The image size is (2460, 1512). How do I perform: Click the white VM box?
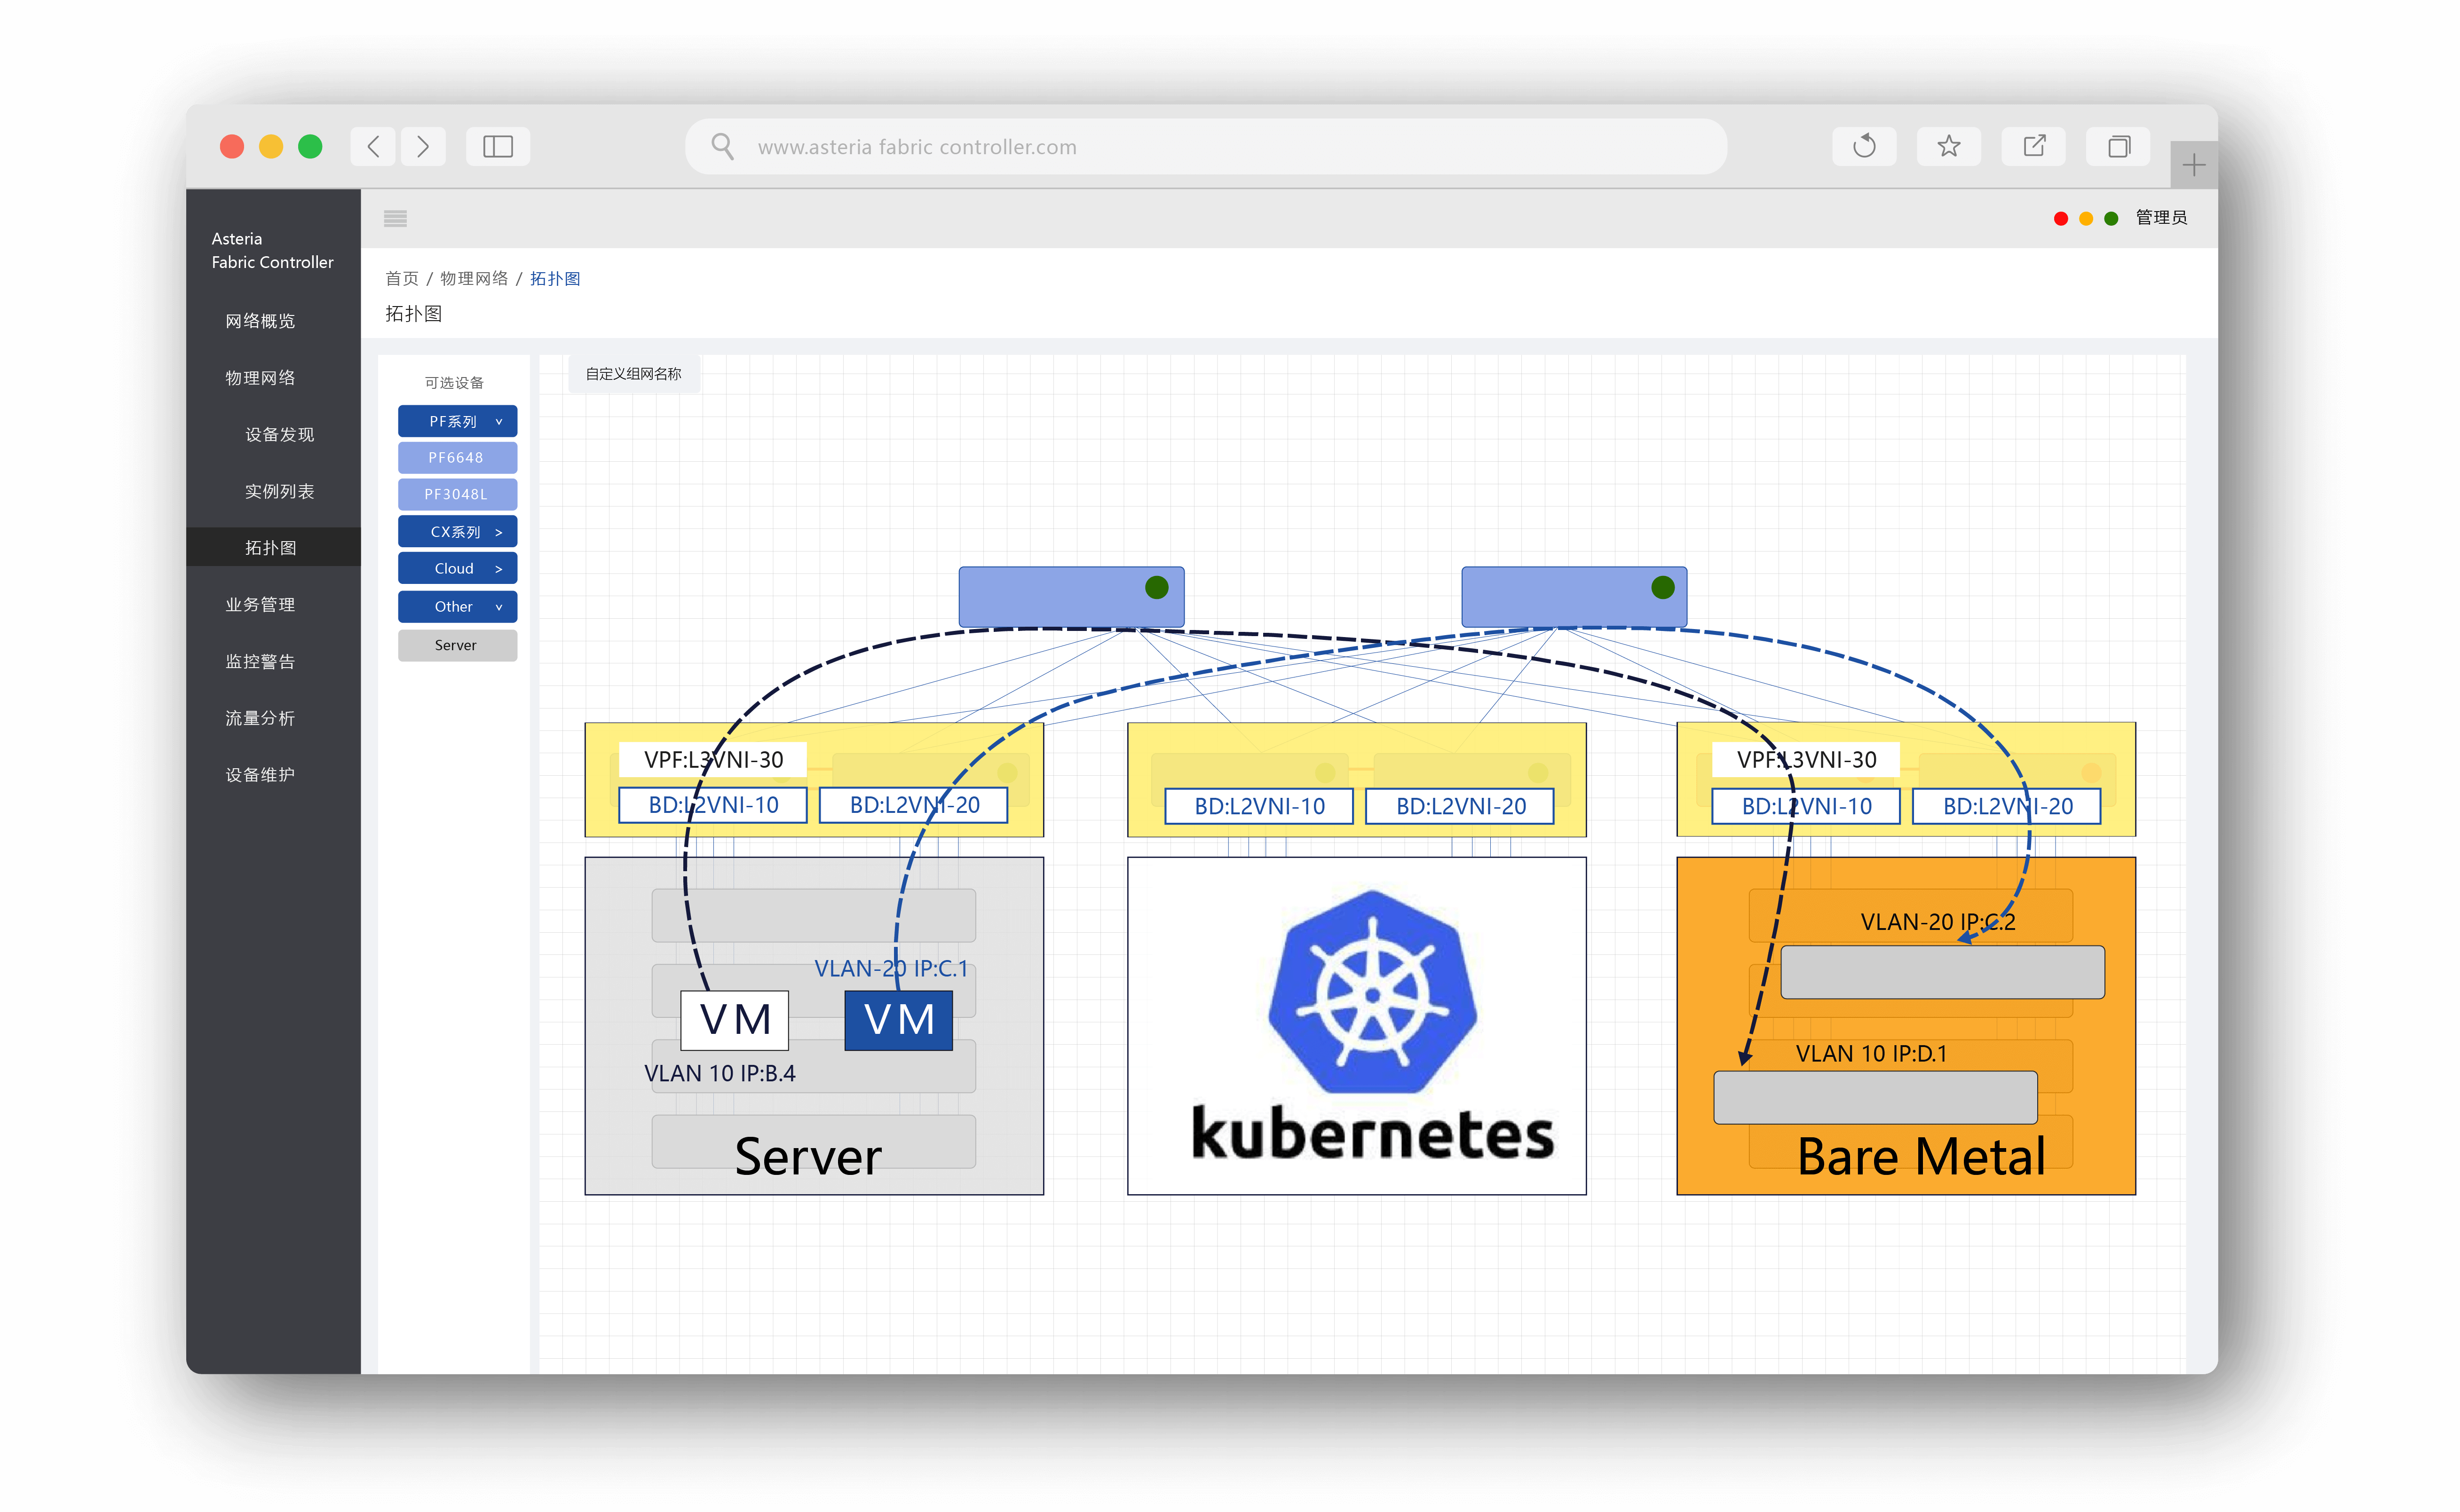click(735, 1020)
